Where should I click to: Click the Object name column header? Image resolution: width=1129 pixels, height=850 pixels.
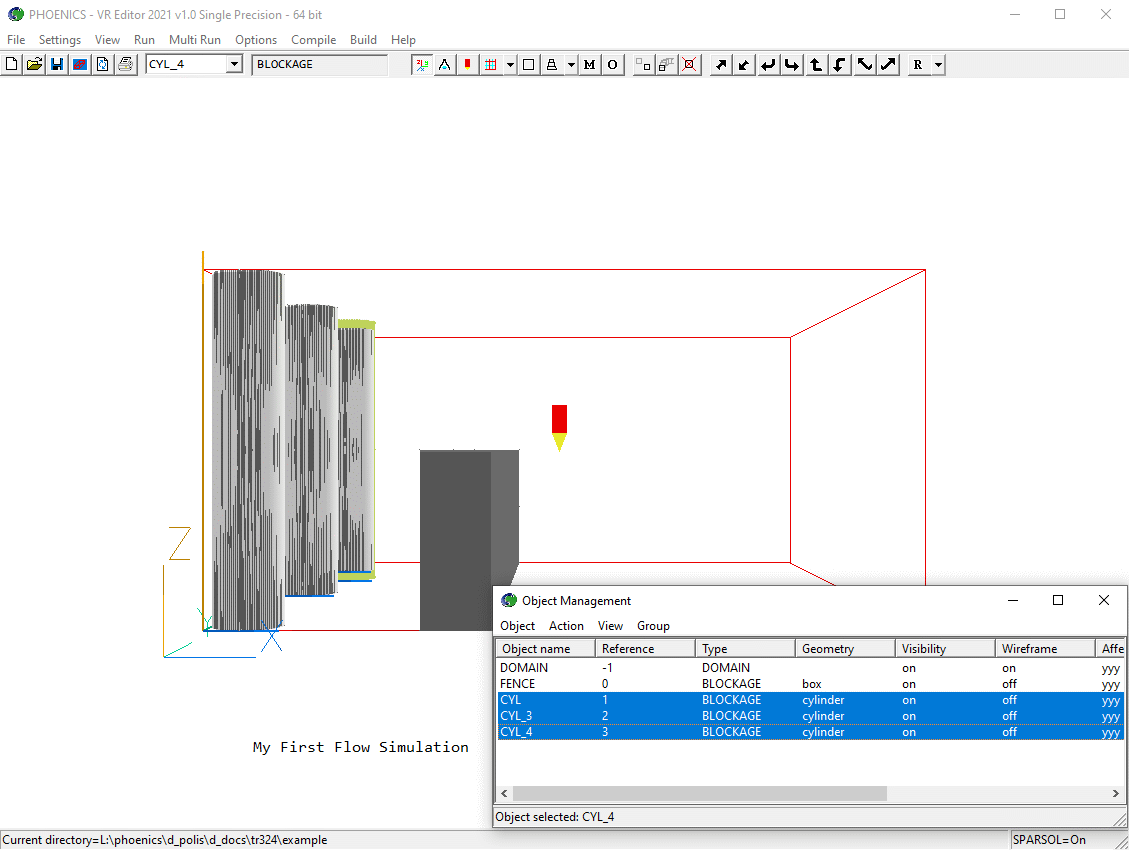pyautogui.click(x=536, y=649)
